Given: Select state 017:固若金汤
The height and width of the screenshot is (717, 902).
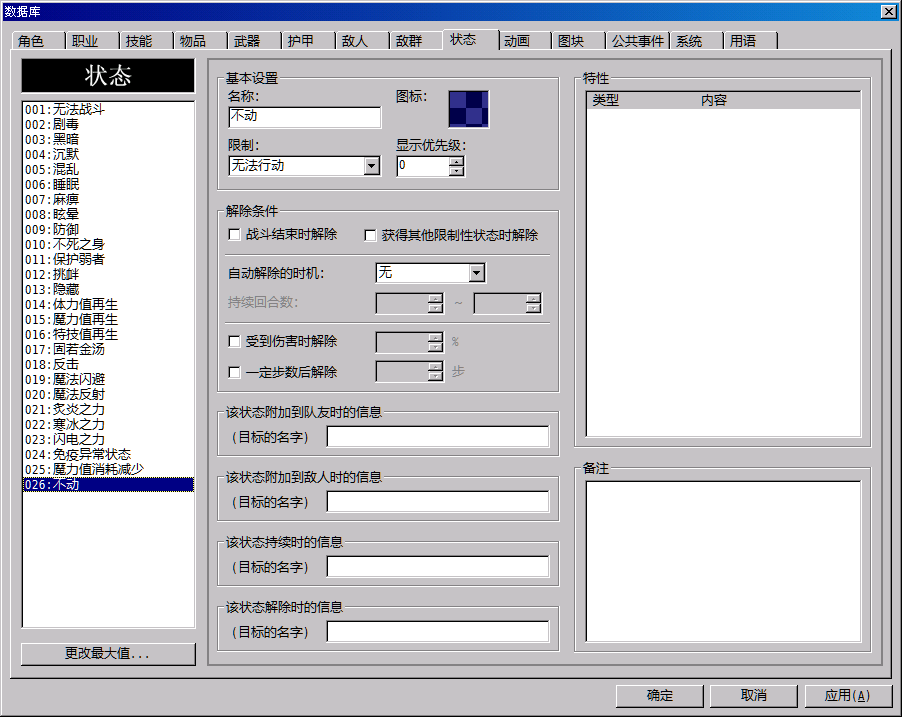Looking at the screenshot, I should [x=108, y=349].
